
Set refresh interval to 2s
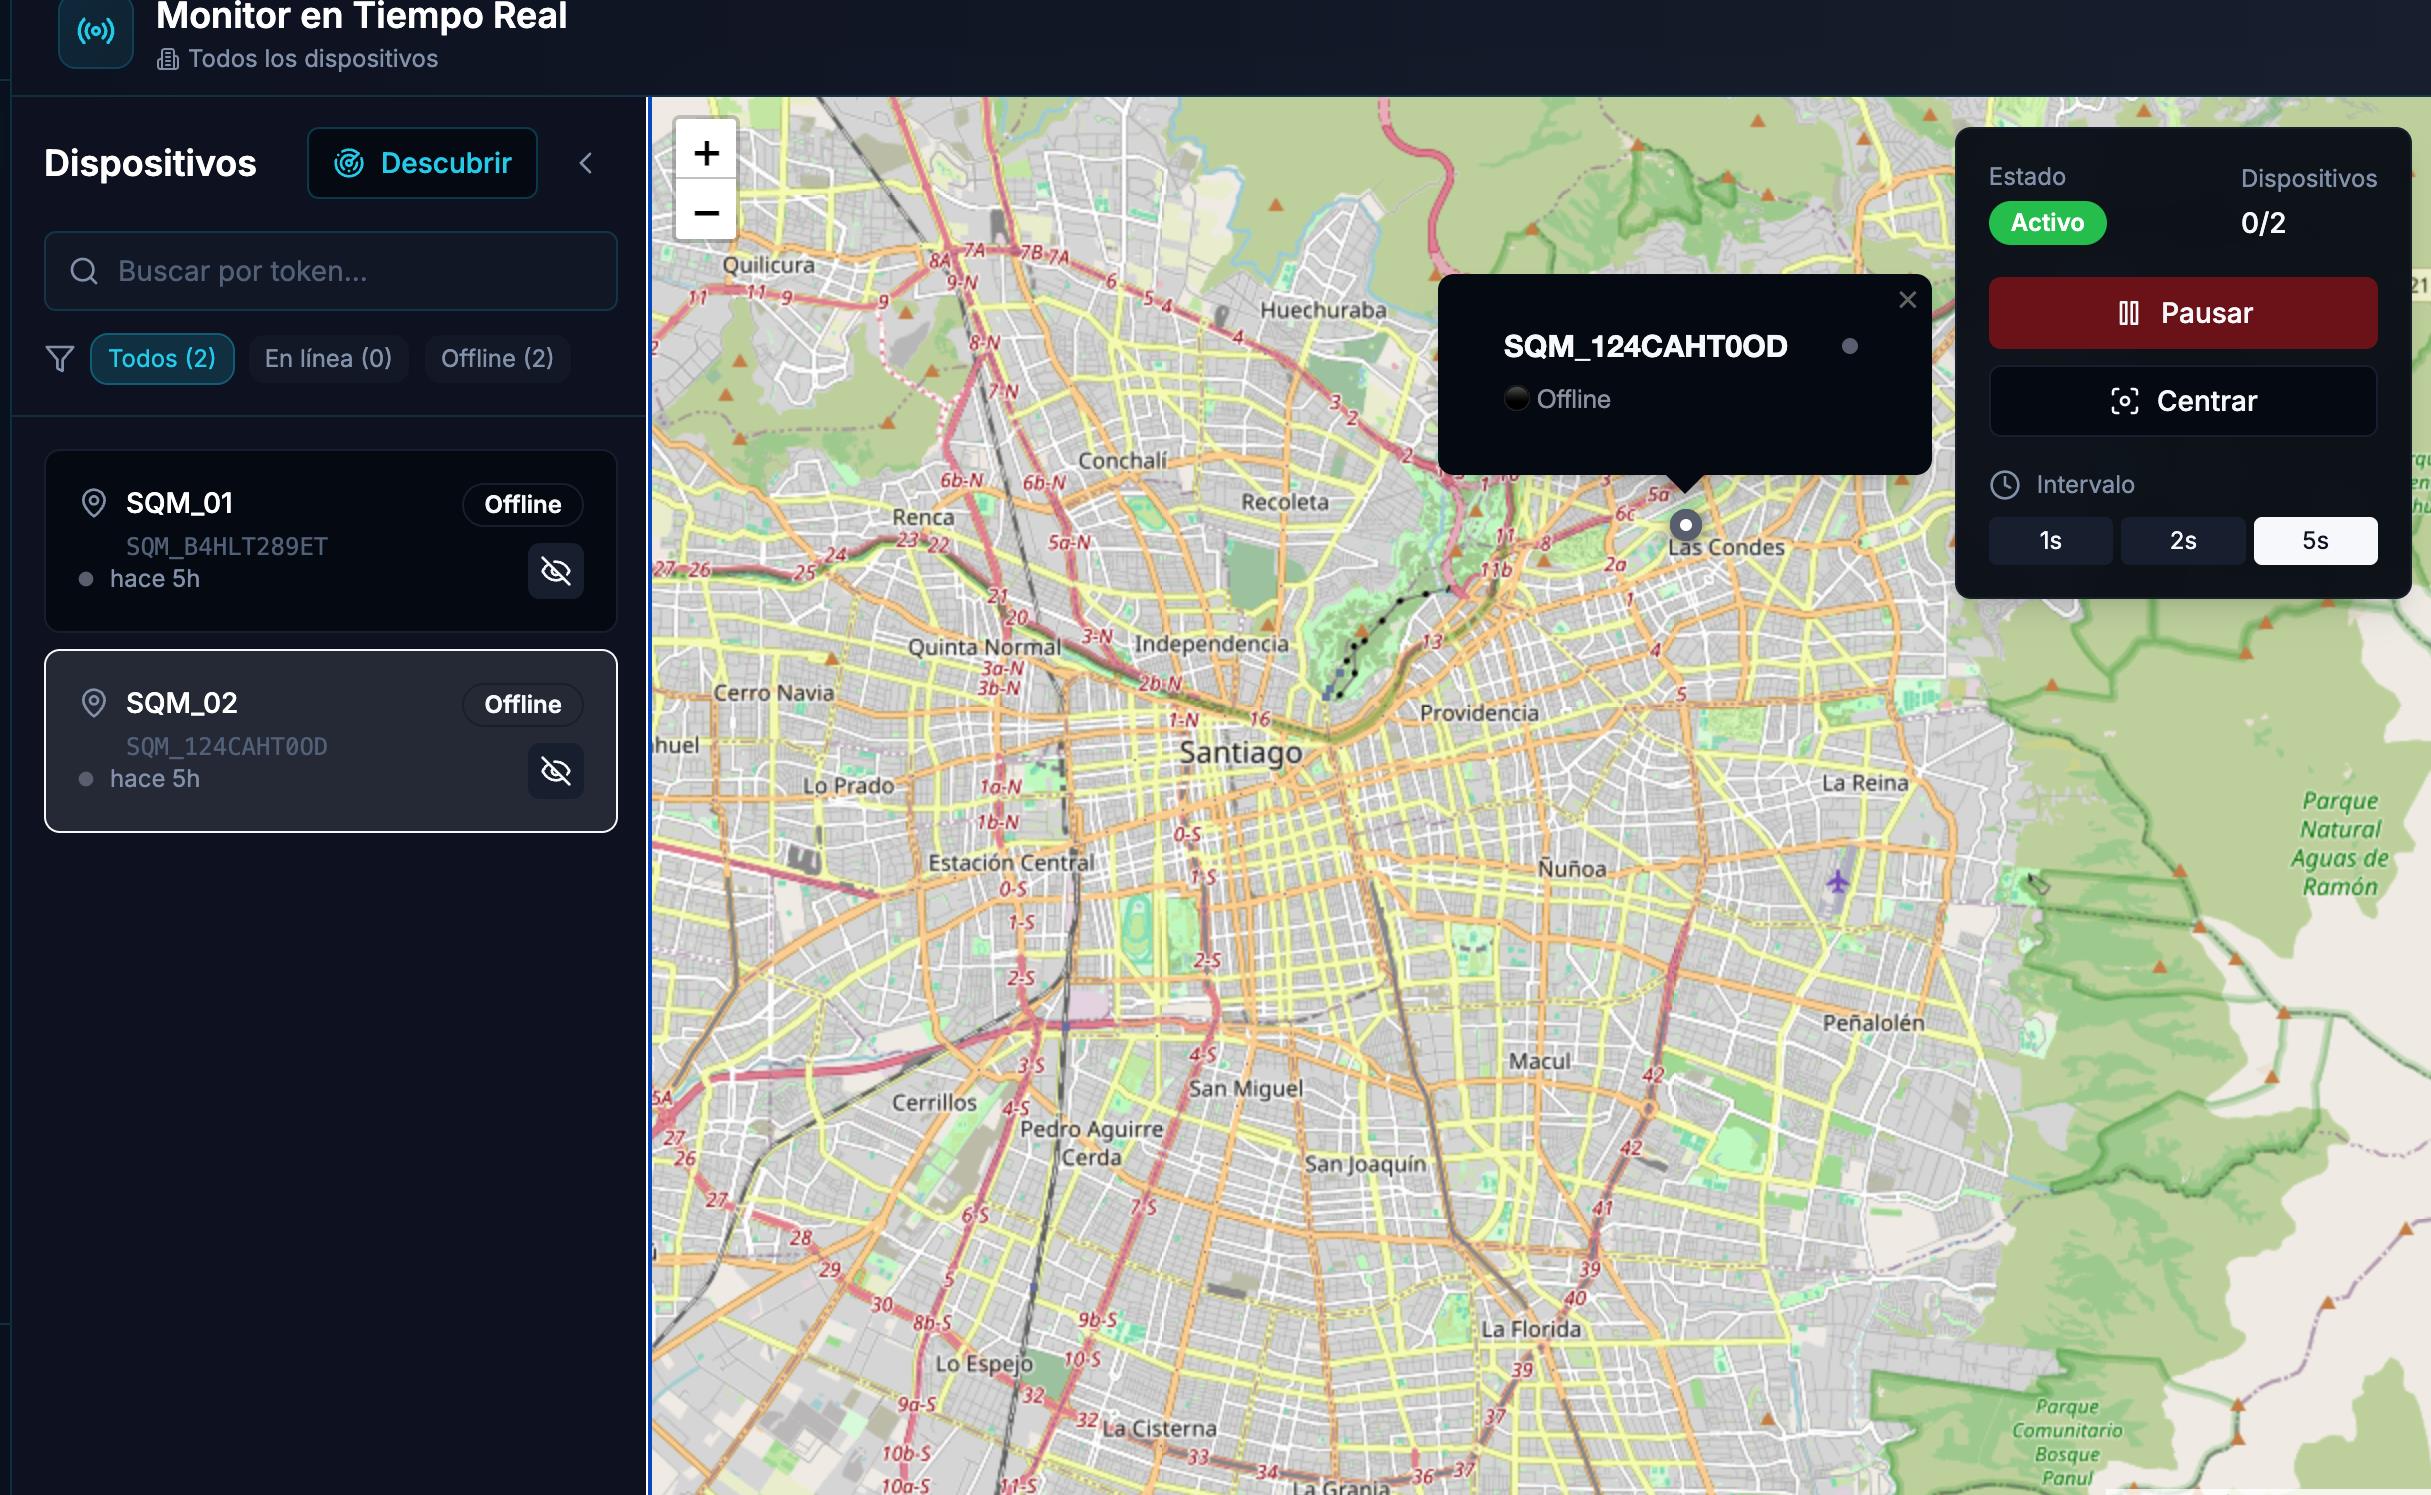(2182, 541)
